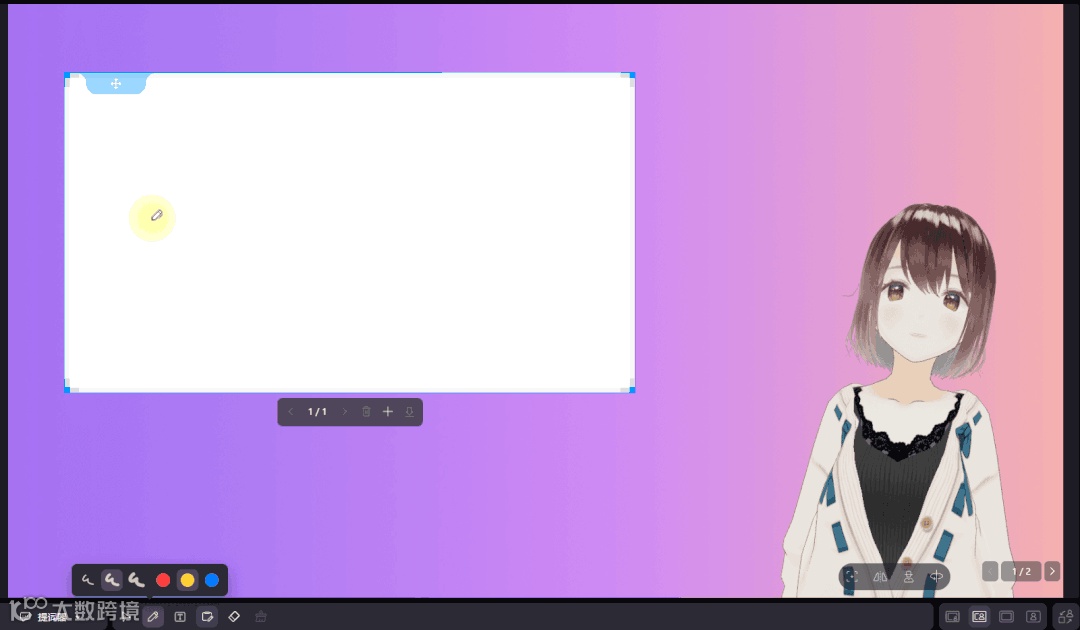Switch to content with presenter layout
Viewport: 1080px width, 630px height.
click(979, 616)
